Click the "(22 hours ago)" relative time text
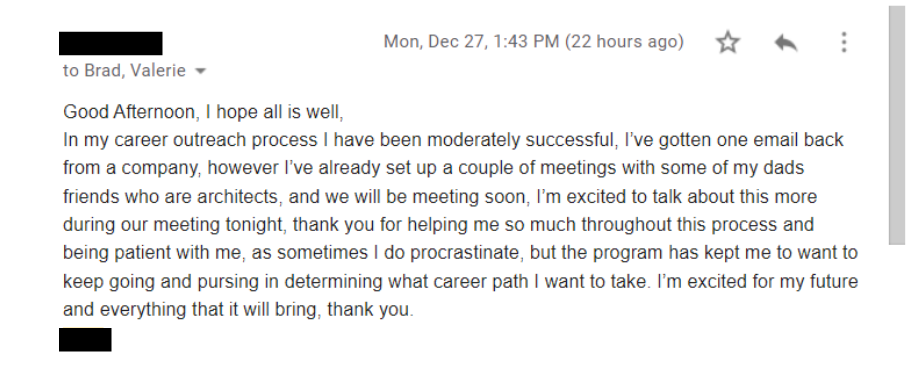This screenshot has height=367, width=909. point(624,42)
